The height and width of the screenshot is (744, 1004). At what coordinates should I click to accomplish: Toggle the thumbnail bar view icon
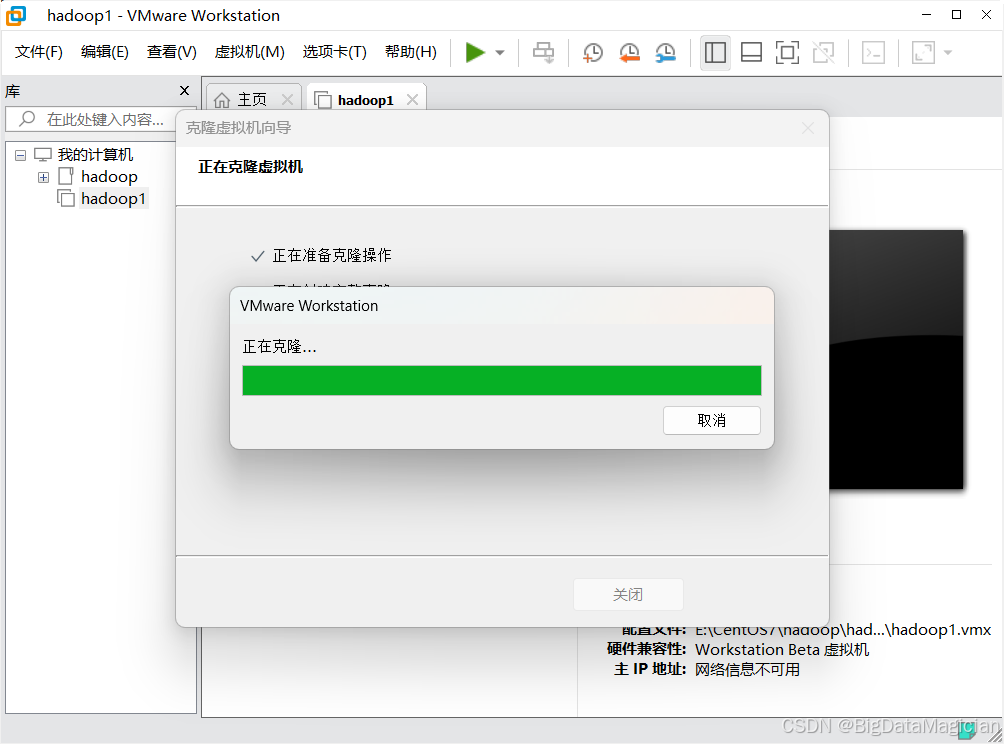(751, 53)
